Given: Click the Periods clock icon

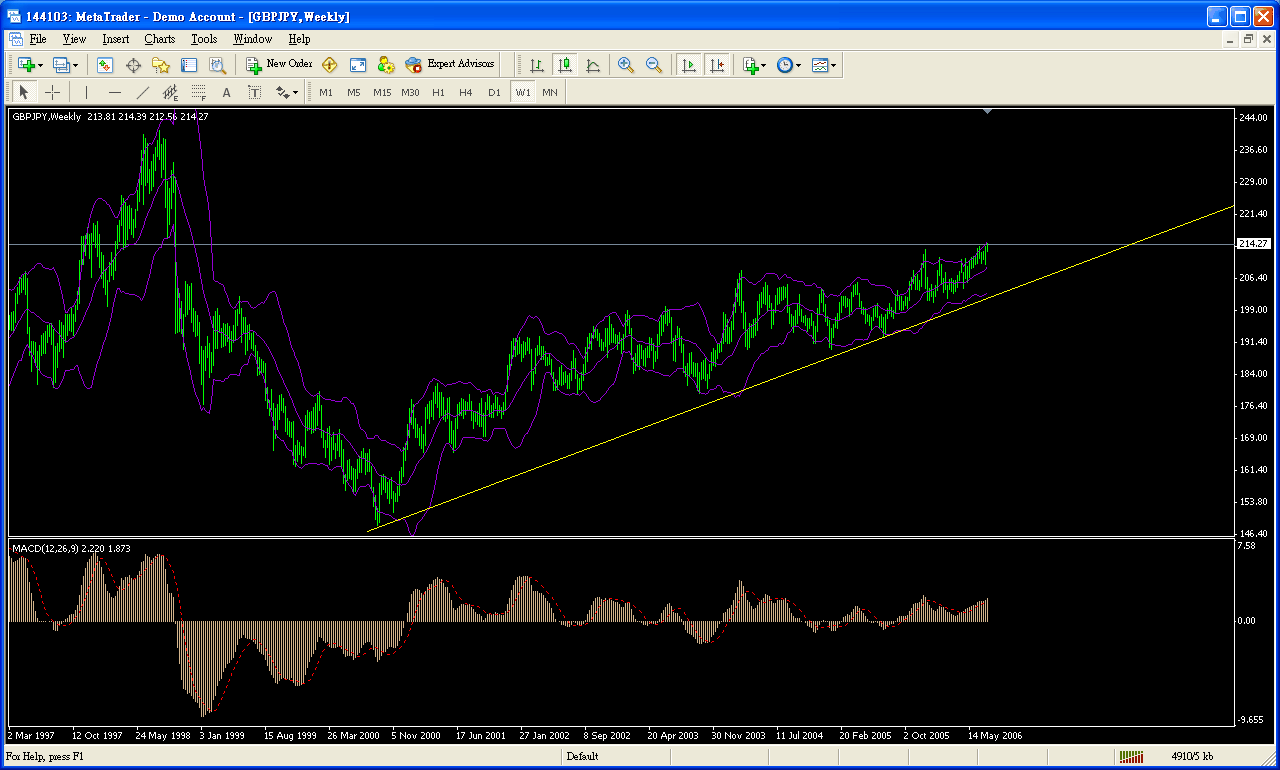Looking at the screenshot, I should (785, 64).
